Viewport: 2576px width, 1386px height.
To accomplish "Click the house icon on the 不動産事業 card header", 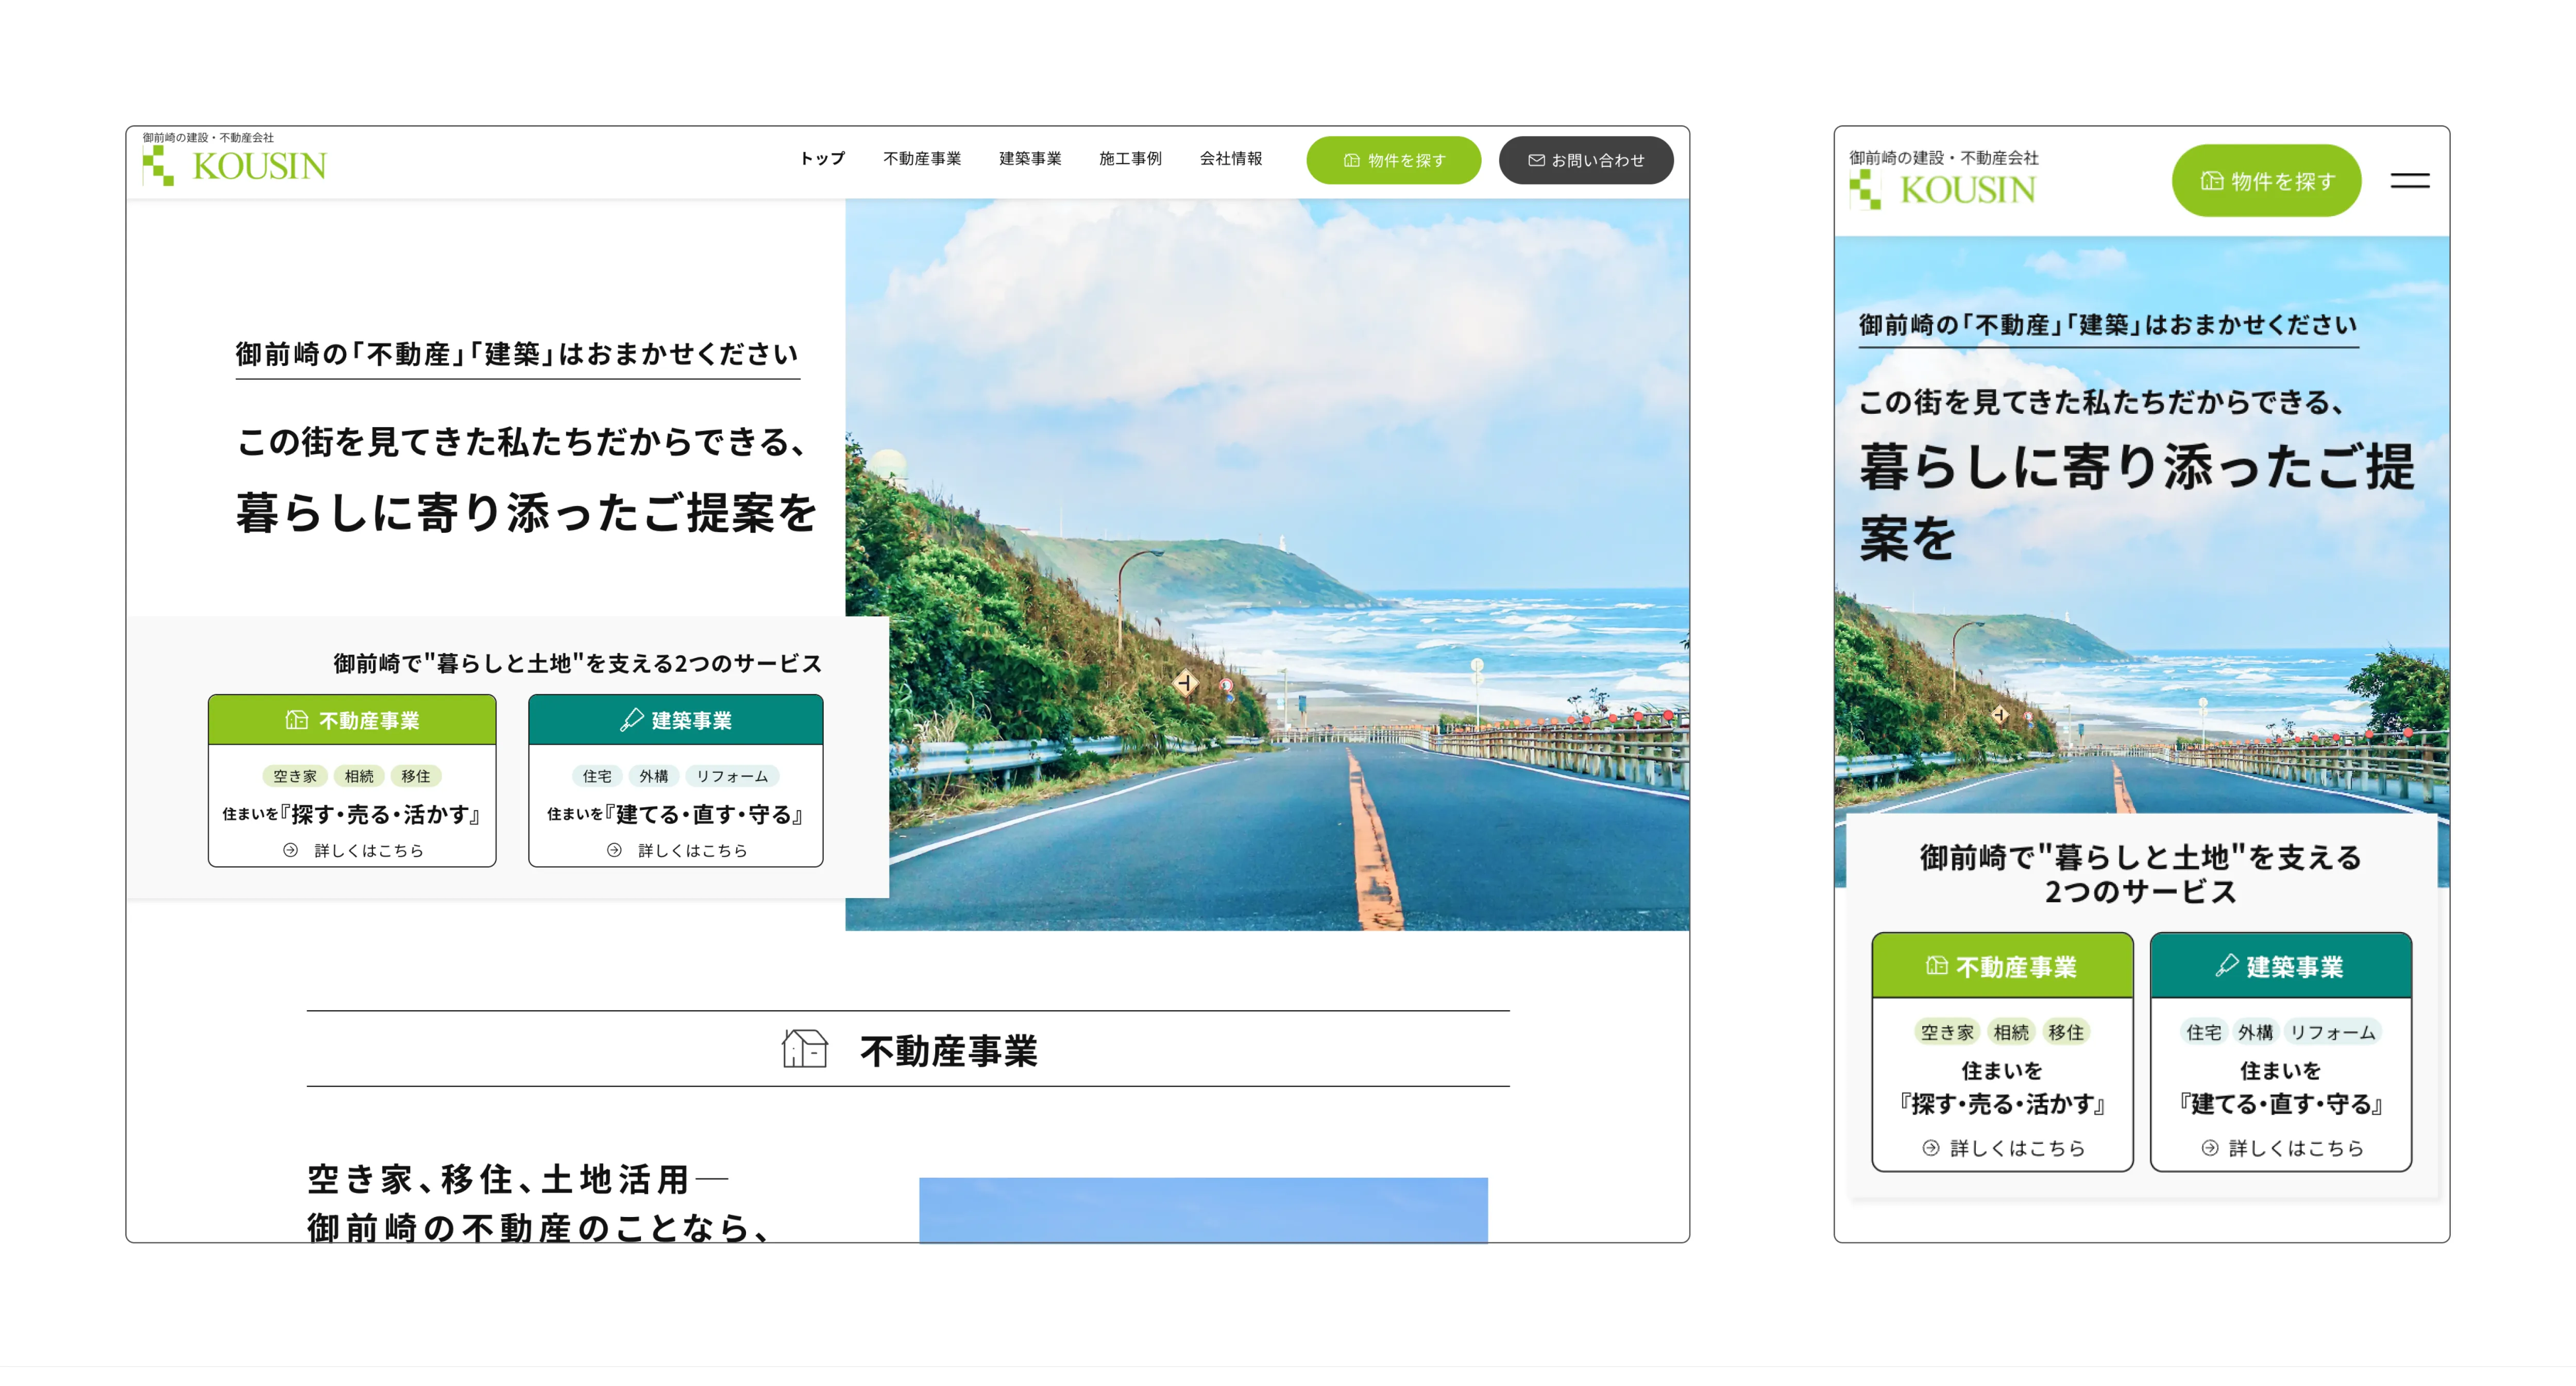I will click(296, 719).
